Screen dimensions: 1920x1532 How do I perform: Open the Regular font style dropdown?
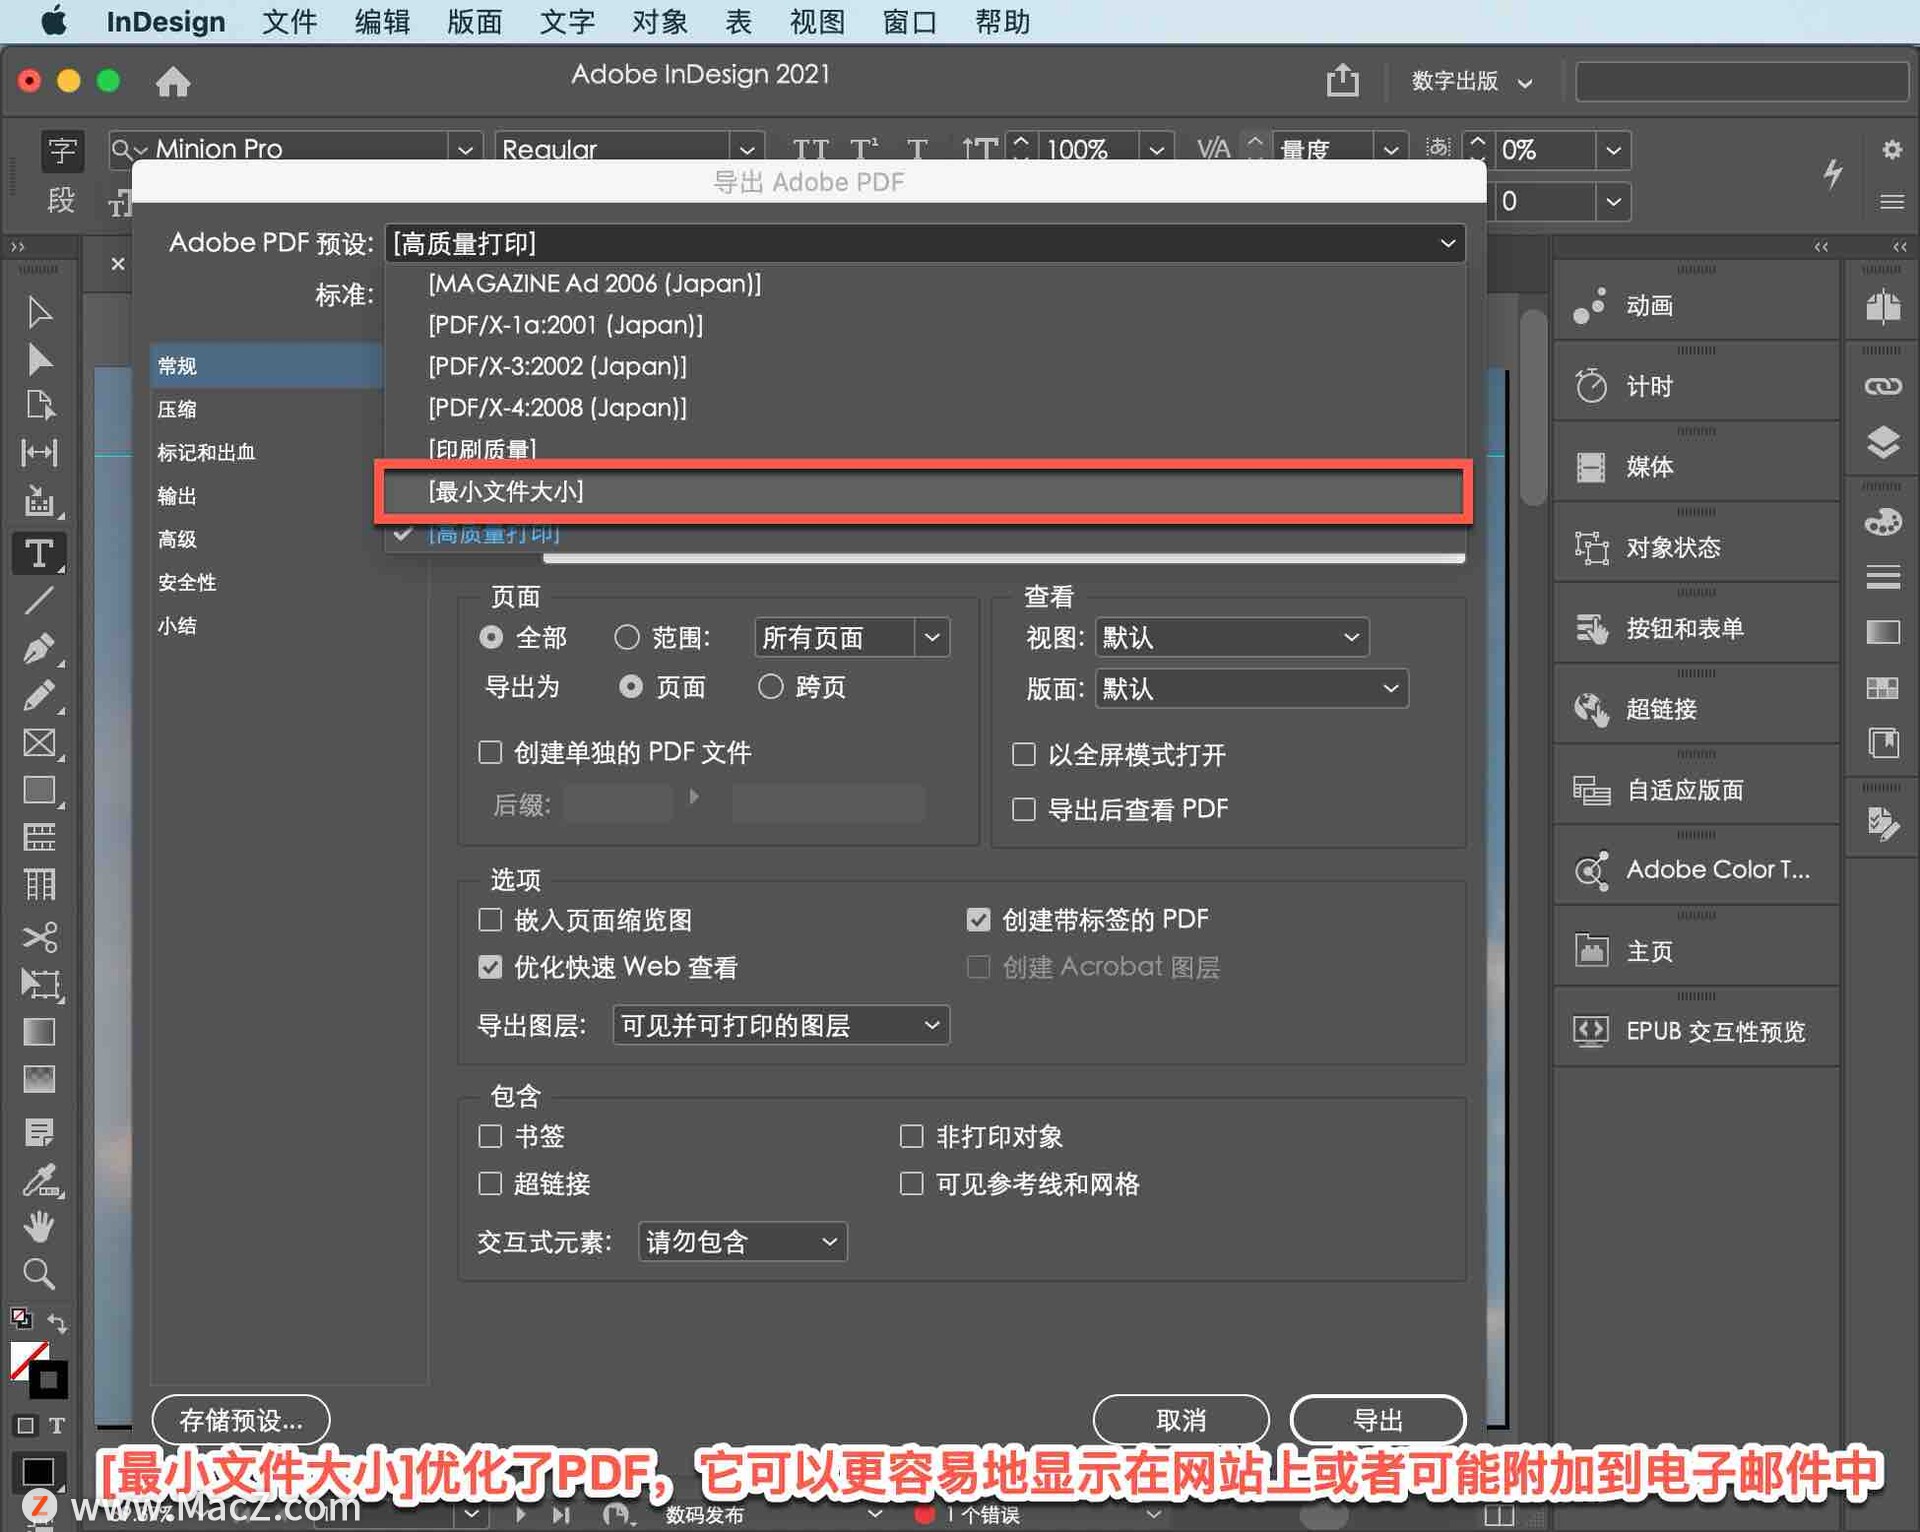tap(746, 149)
